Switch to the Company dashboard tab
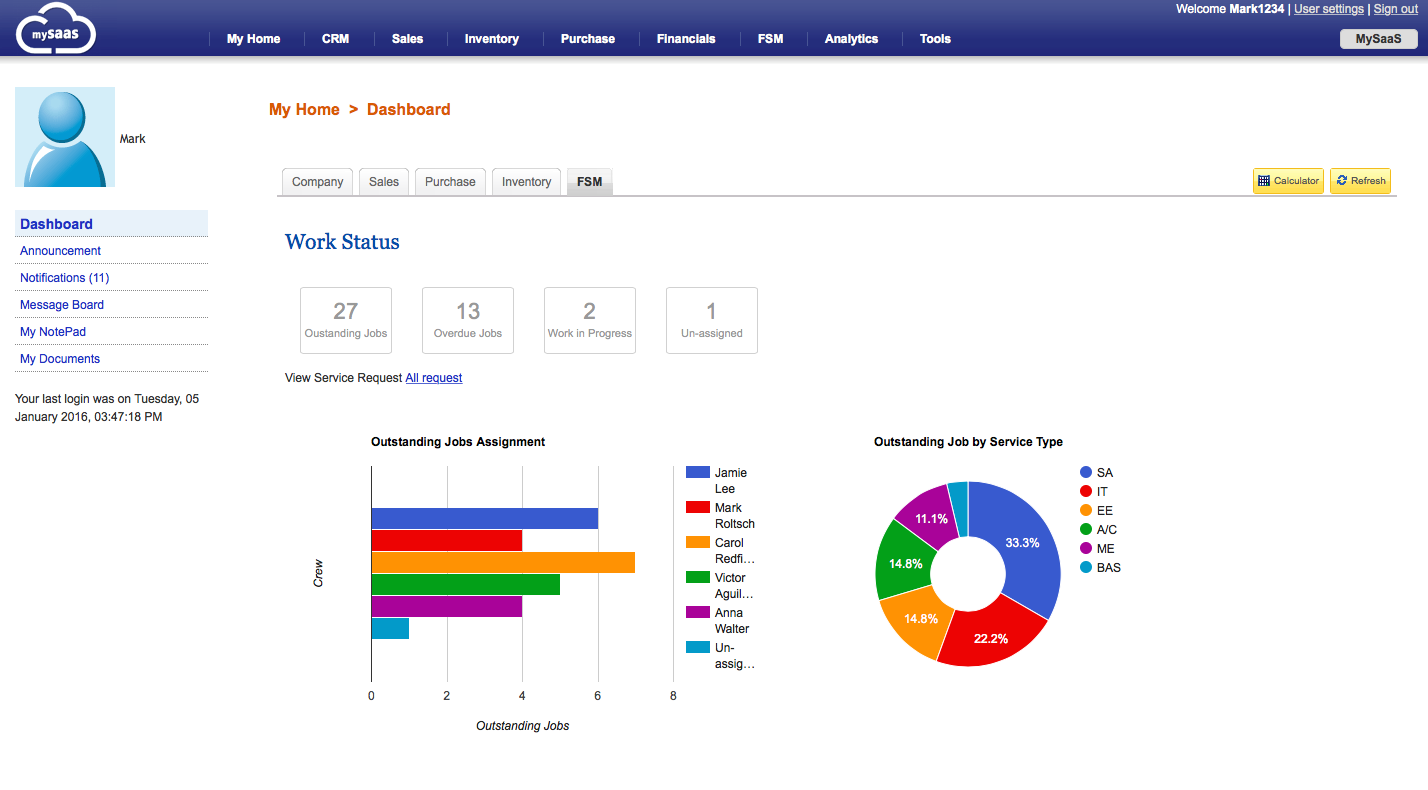Viewport: 1428px width, 790px height. [318, 182]
